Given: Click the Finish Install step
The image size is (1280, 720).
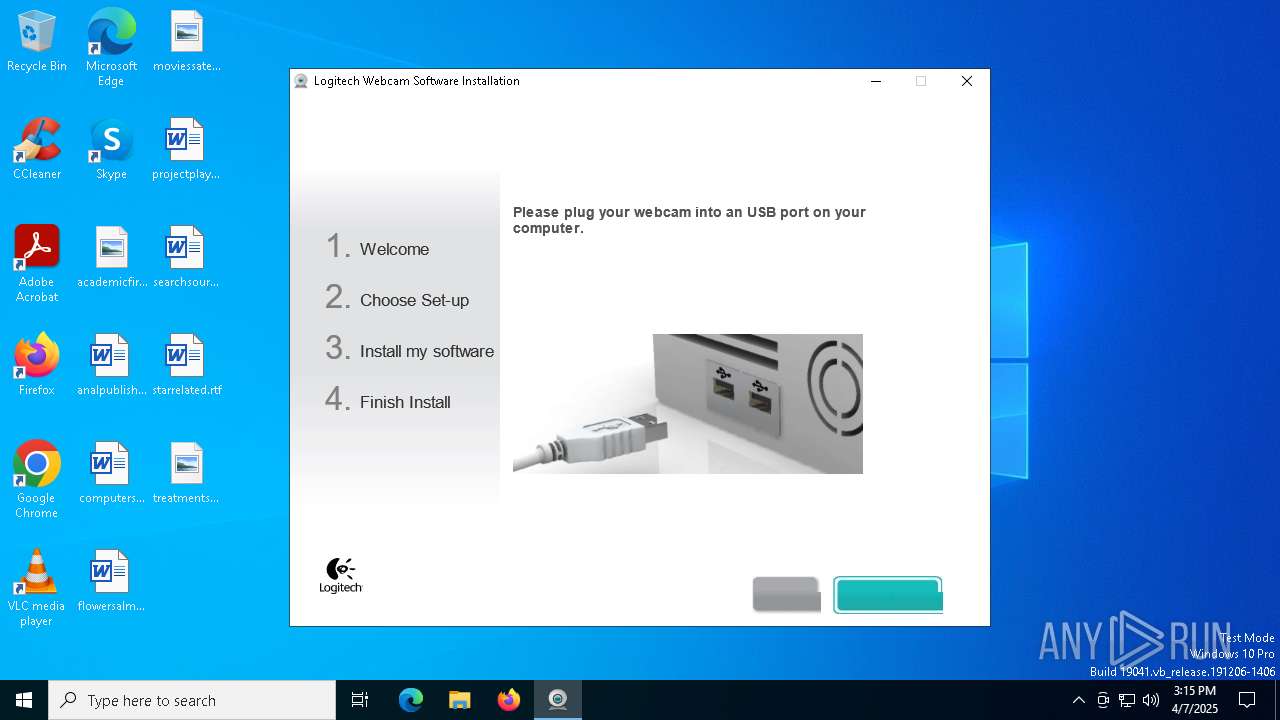Looking at the screenshot, I should 388,400.
